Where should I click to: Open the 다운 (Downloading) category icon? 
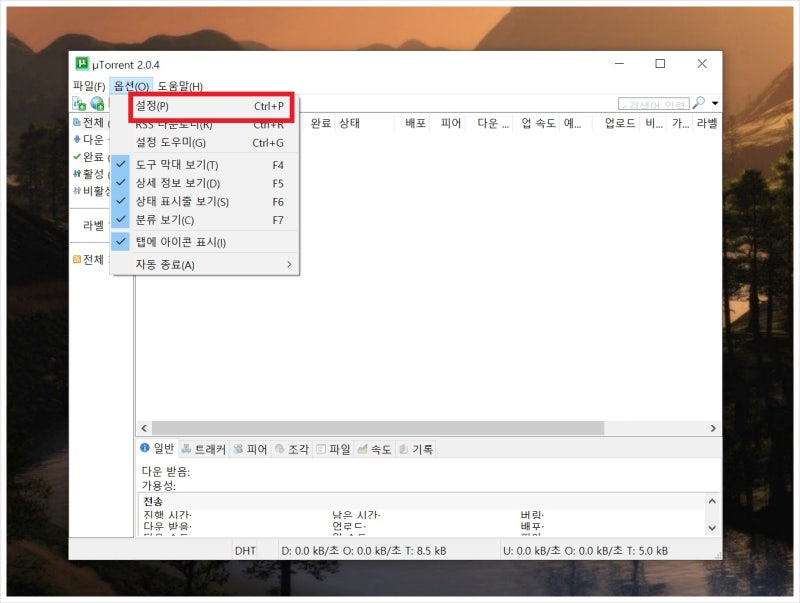pos(82,141)
